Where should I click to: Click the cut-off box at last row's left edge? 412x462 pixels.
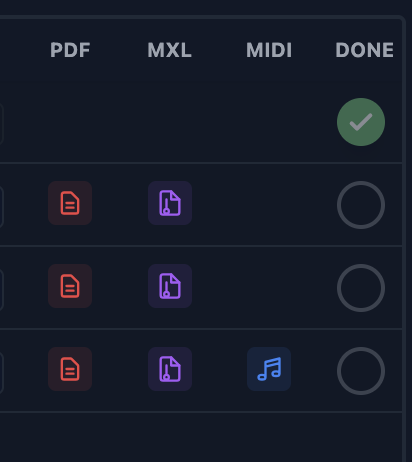pyautogui.click(x=1, y=373)
